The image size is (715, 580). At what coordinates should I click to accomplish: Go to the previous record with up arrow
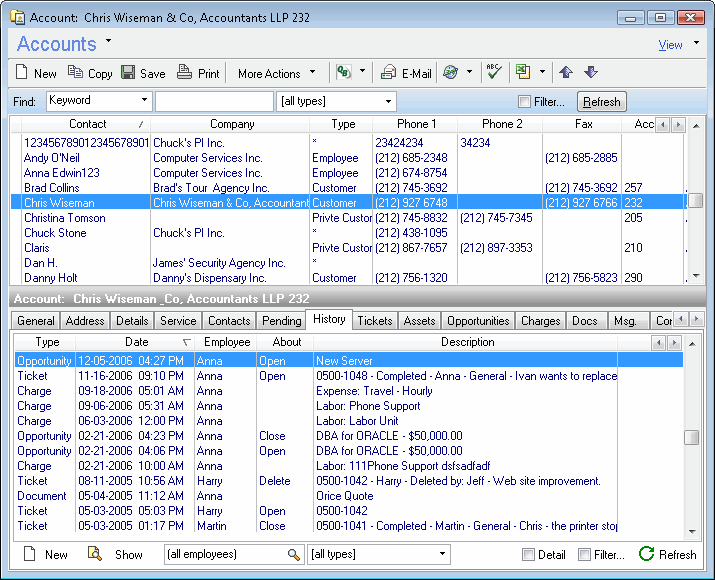click(x=566, y=73)
